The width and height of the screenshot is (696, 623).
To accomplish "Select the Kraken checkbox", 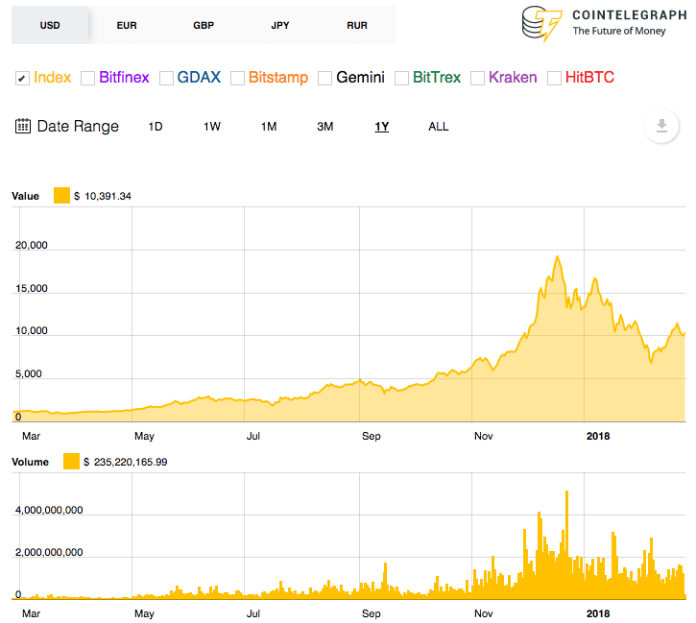I will pyautogui.click(x=477, y=78).
